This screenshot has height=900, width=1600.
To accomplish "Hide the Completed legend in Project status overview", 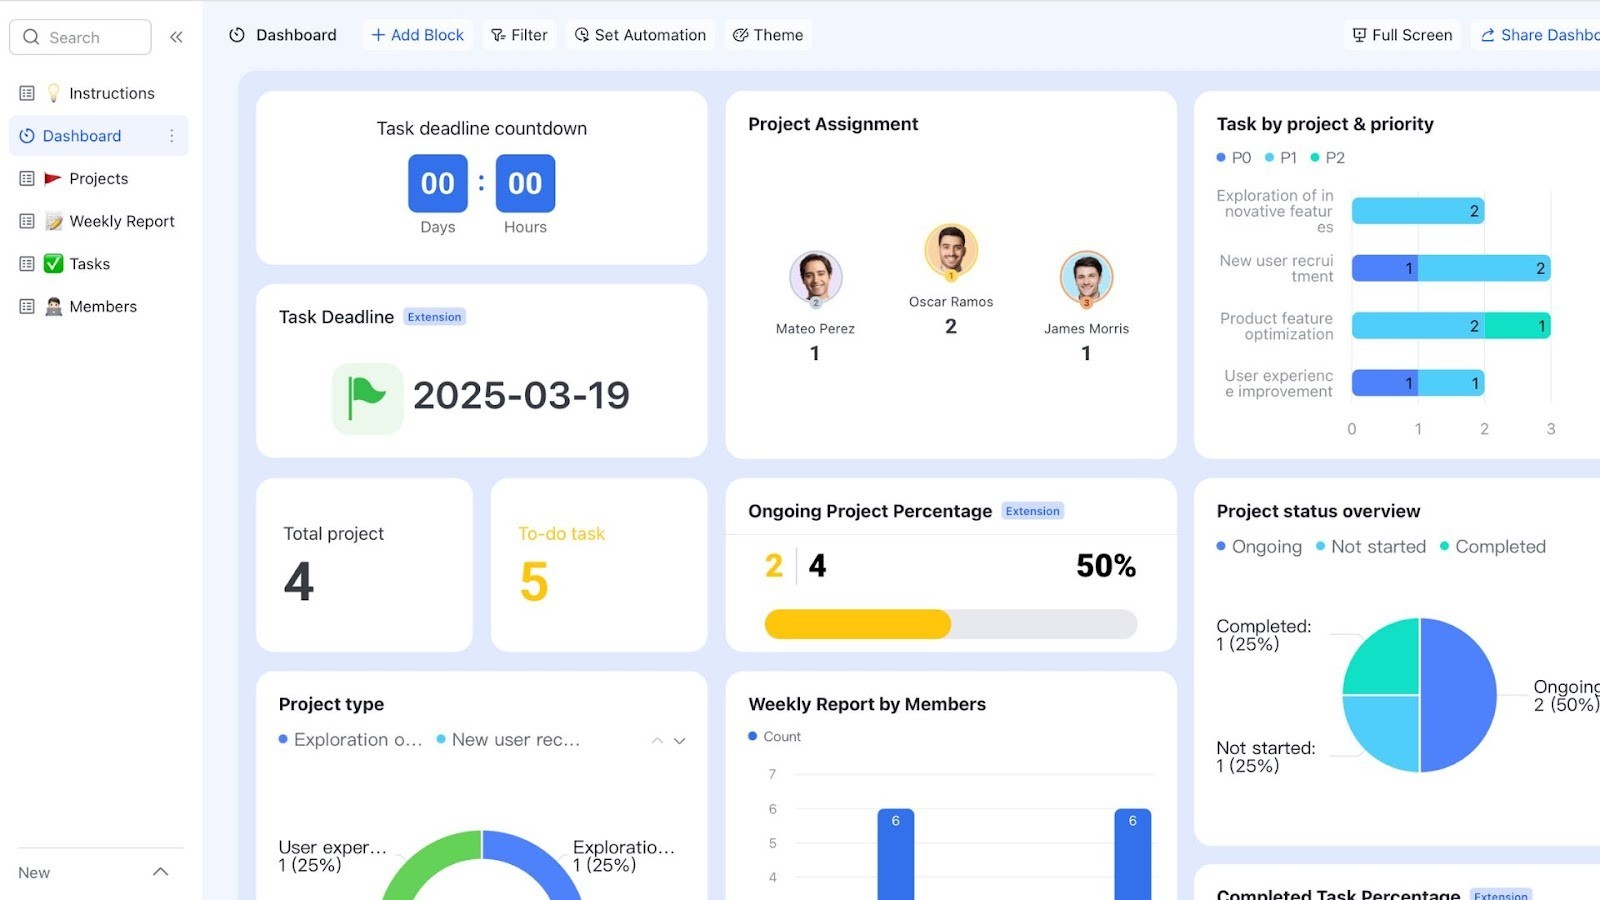I will click(1492, 546).
